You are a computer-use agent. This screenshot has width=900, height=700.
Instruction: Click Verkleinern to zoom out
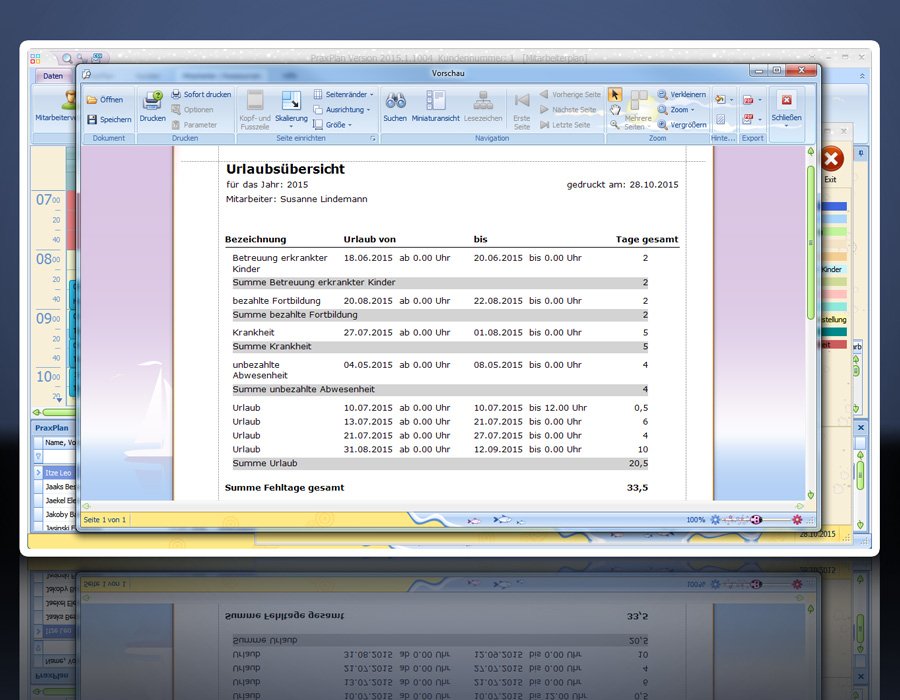(682, 94)
